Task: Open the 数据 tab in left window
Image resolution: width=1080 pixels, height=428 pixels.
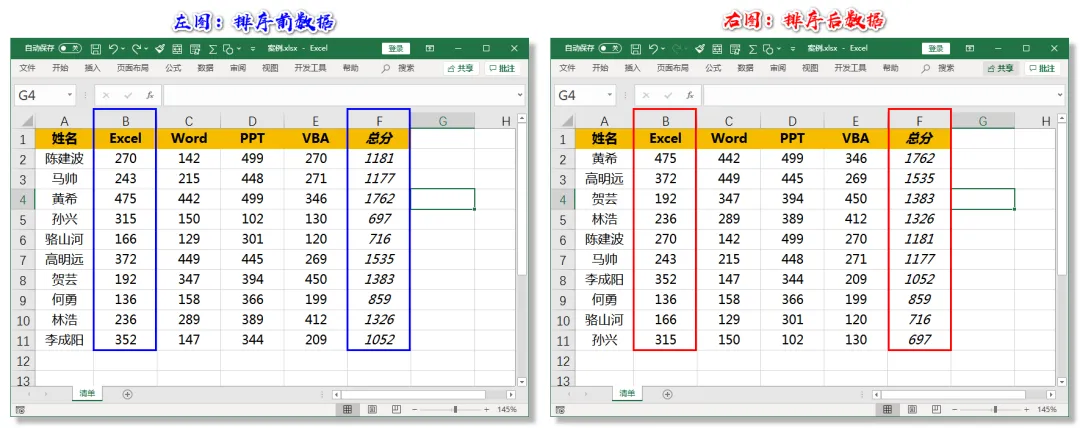Action: point(205,68)
